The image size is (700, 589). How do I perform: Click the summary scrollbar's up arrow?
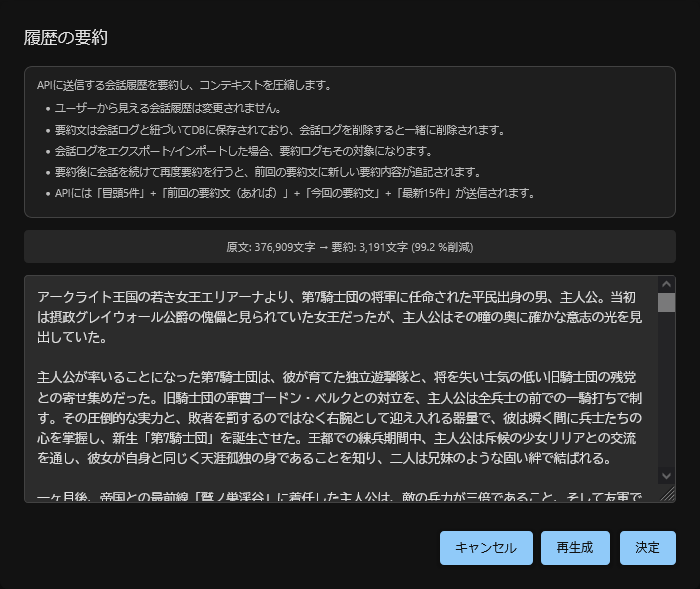666,284
